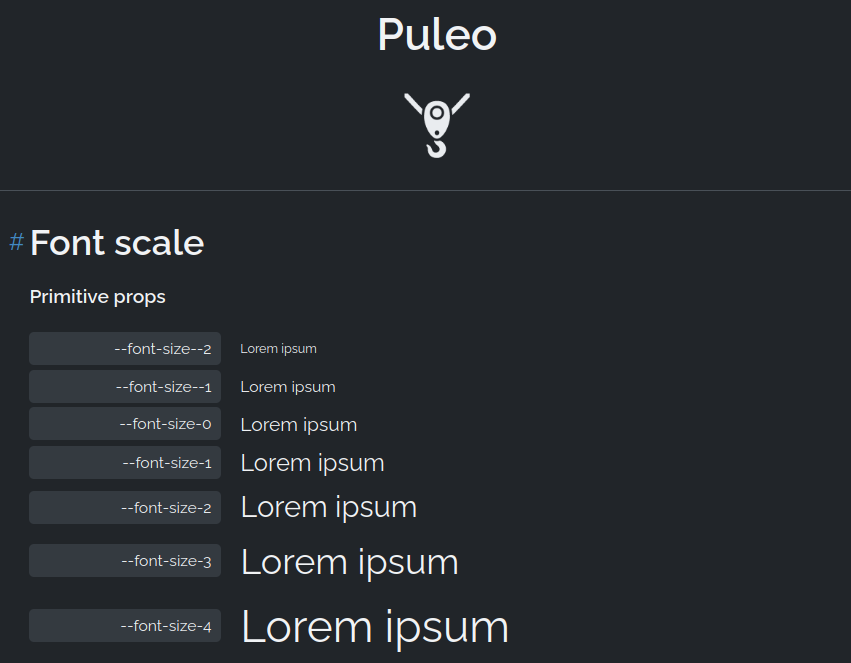
Task: Click the Lorem ipsum sample for --font-size-0
Action: tap(299, 425)
